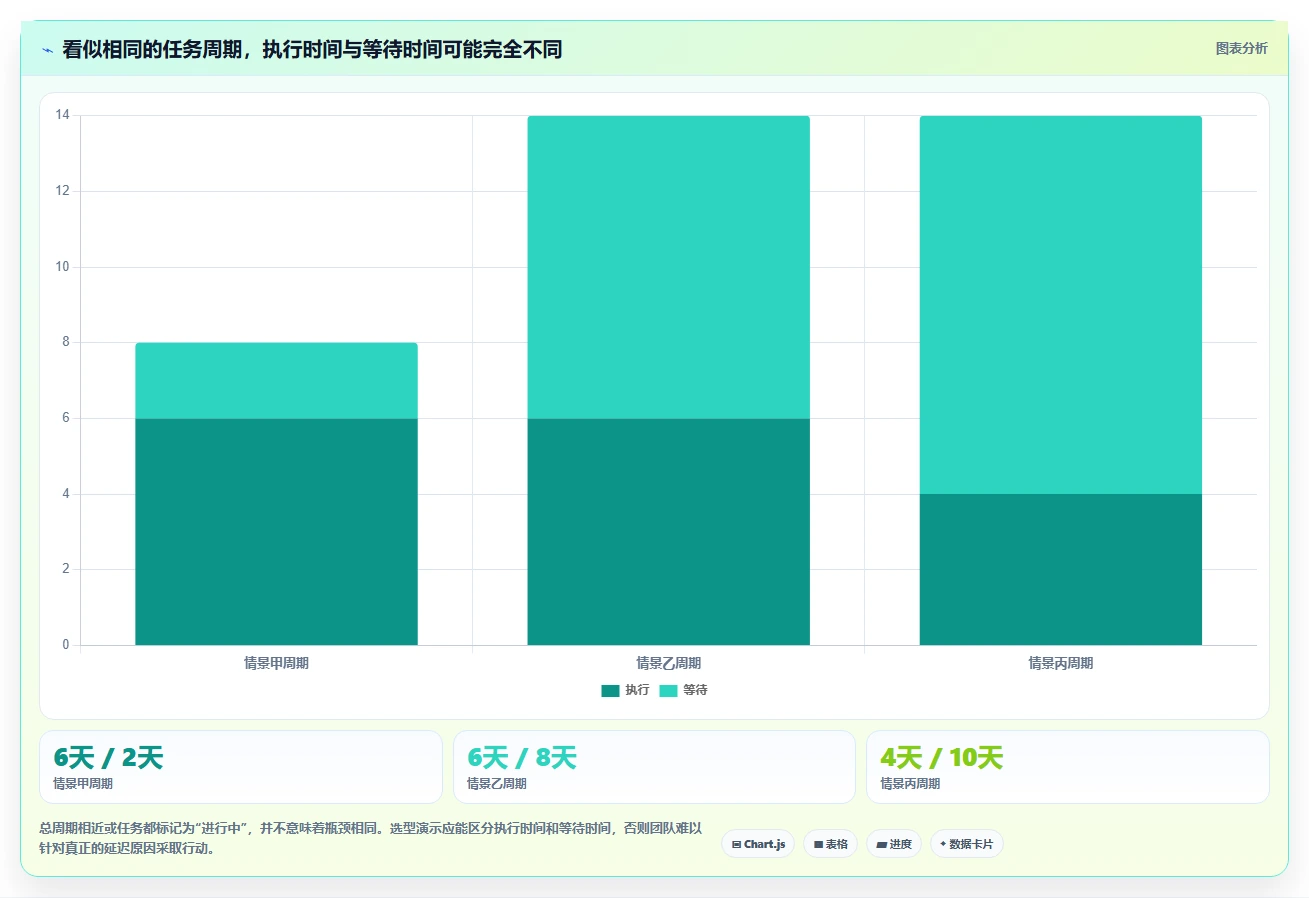Click 情景丙周期 waiting bar segment
1309x898 pixels.
tap(1061, 304)
